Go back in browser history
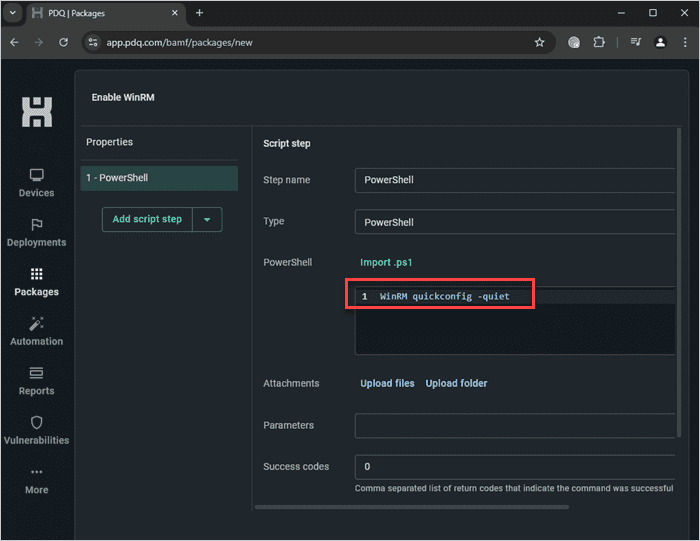700x541 pixels. (x=14, y=42)
